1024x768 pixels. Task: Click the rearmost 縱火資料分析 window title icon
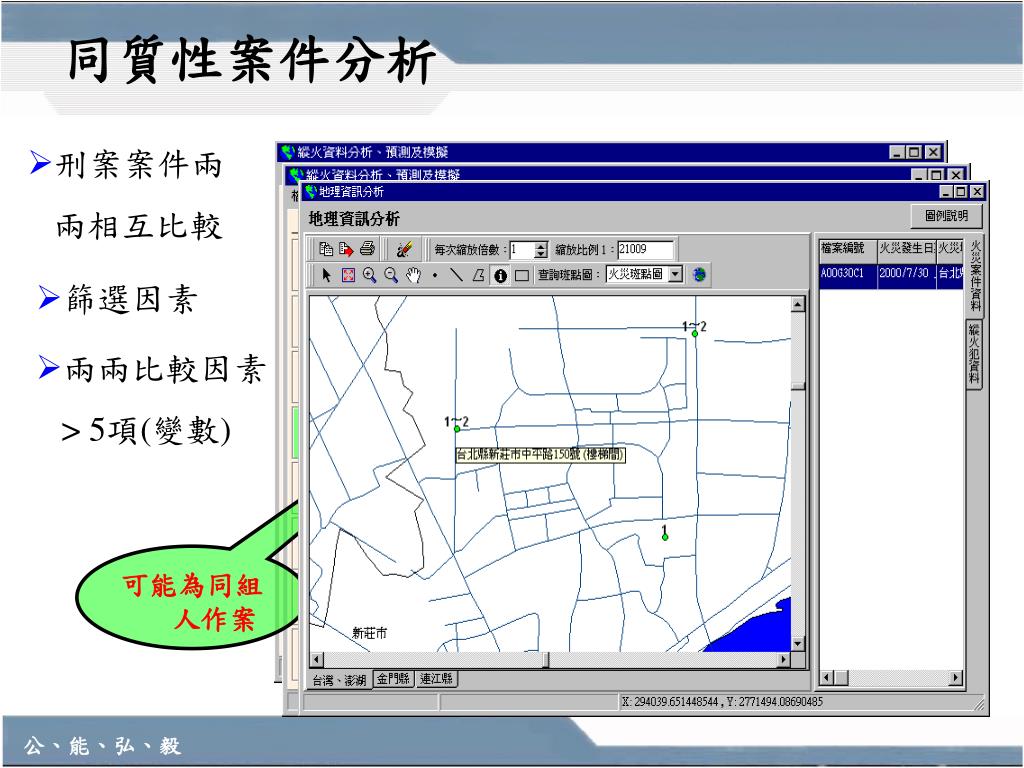pos(287,152)
